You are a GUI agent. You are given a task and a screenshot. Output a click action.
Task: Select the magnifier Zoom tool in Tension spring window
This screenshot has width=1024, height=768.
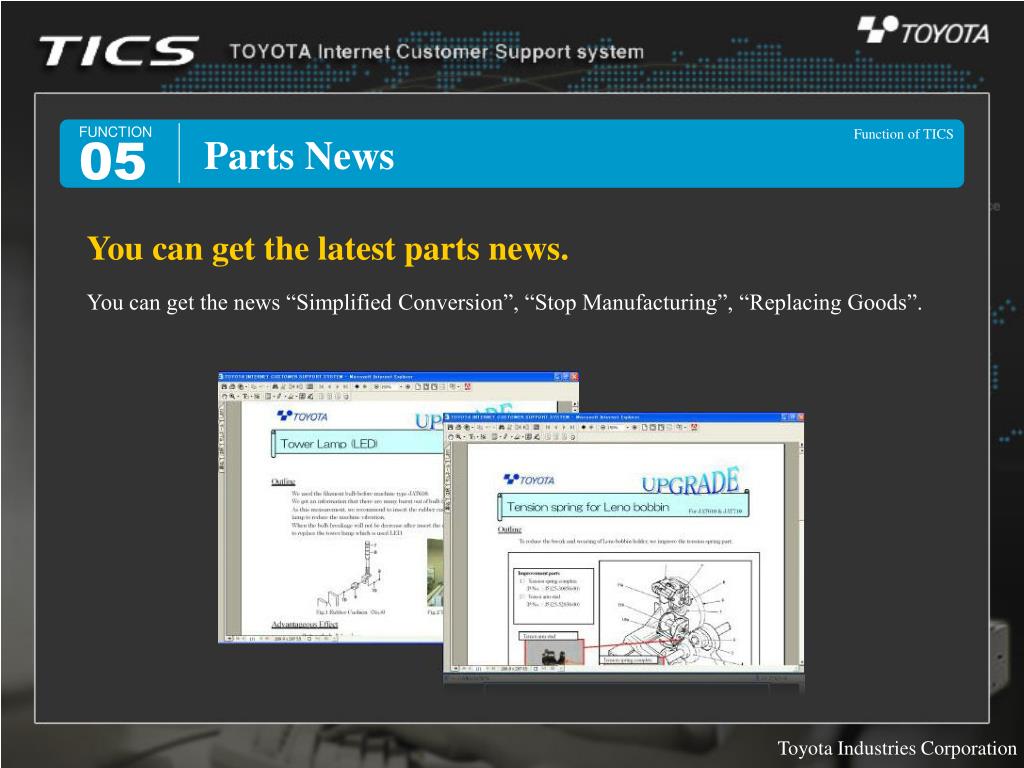pos(459,436)
